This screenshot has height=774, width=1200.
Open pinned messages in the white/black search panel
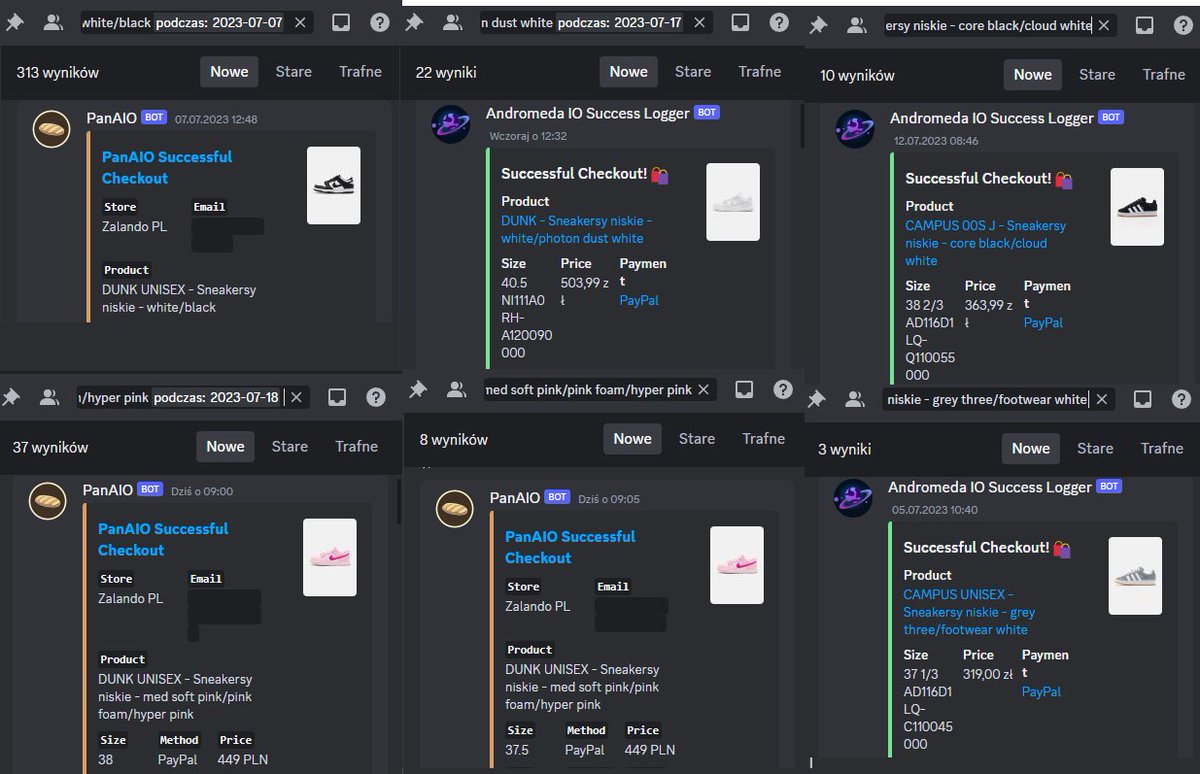coord(14,22)
